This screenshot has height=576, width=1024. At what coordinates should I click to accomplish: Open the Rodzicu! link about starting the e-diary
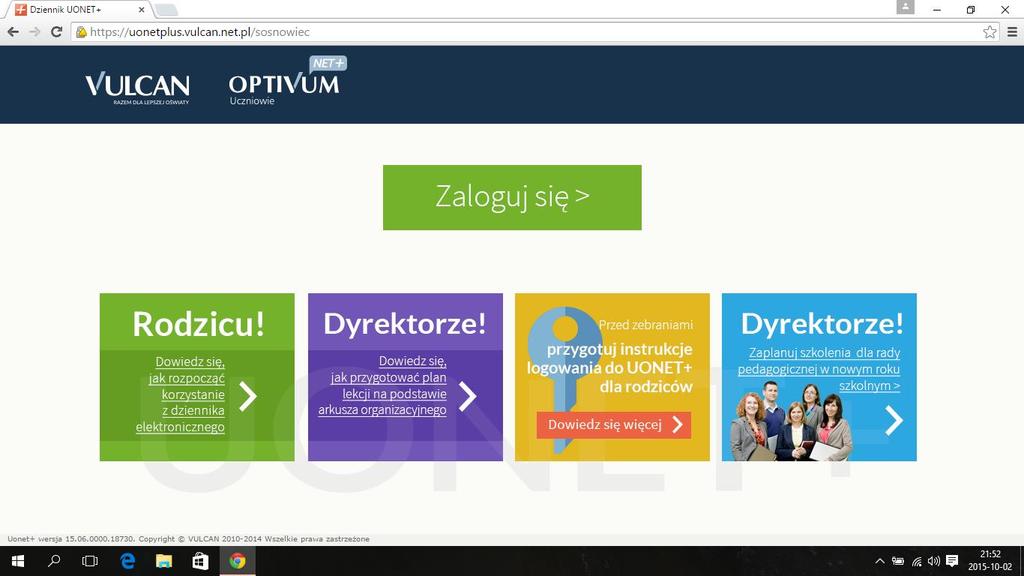(181, 394)
